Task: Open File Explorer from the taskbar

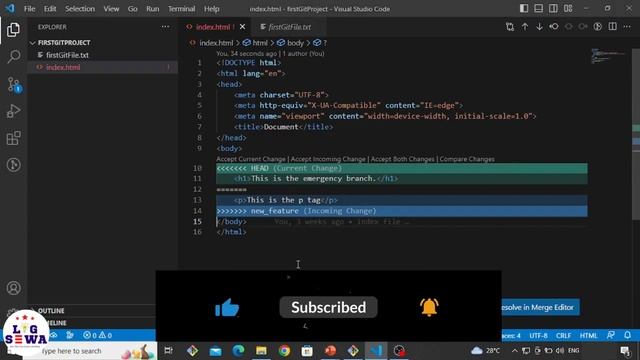Action: coord(261,351)
